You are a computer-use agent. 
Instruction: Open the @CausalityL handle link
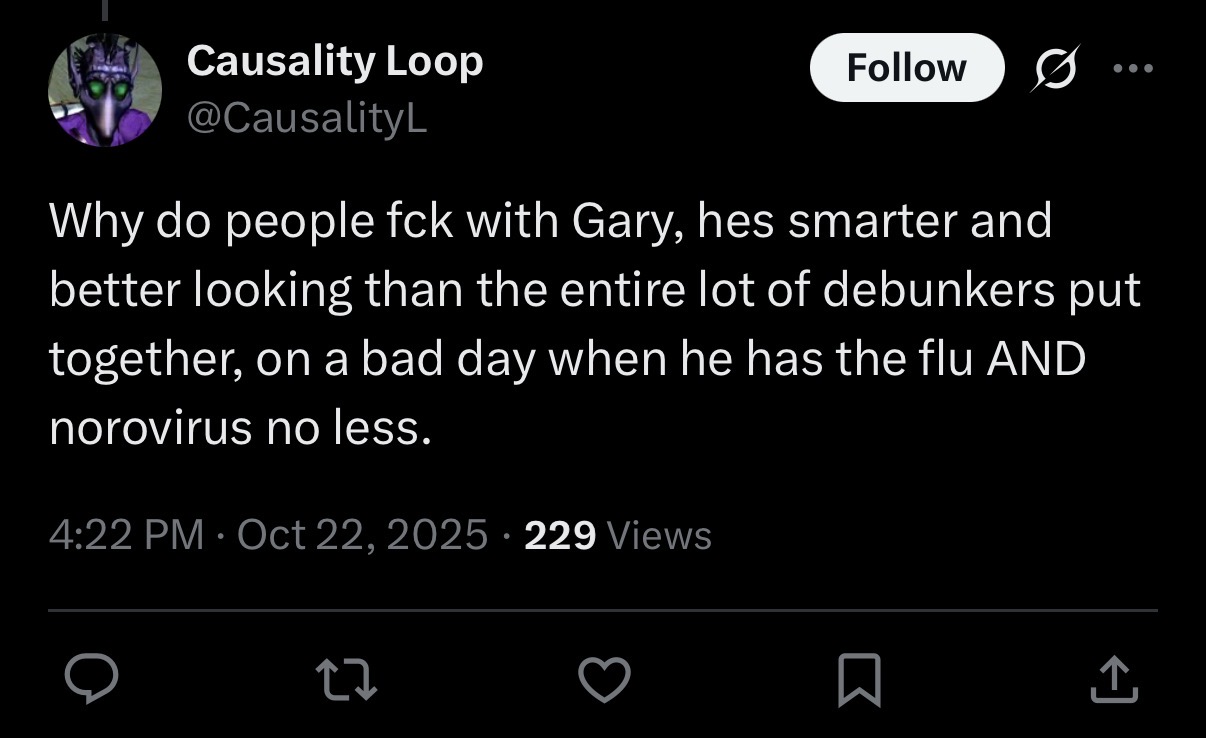tap(307, 118)
